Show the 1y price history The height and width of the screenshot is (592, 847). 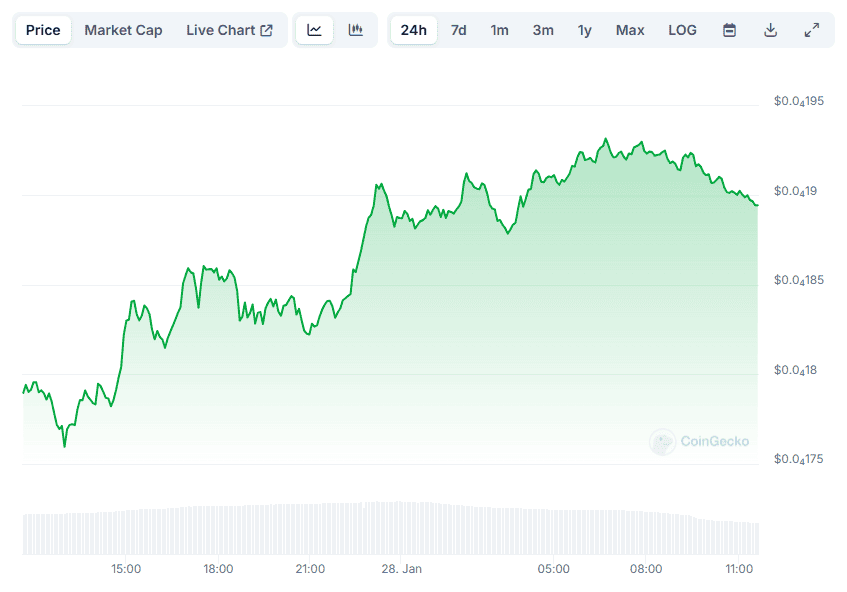585,30
